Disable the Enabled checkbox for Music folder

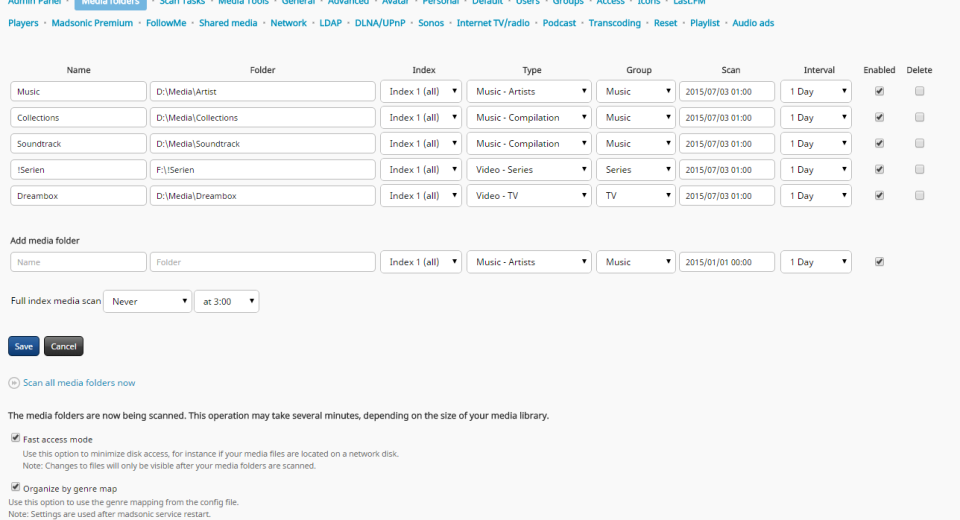(879, 91)
